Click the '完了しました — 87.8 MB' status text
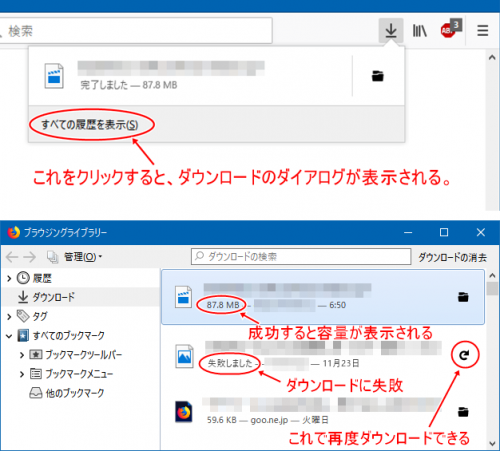Screen dimensions: 500x451 (x=129, y=85)
